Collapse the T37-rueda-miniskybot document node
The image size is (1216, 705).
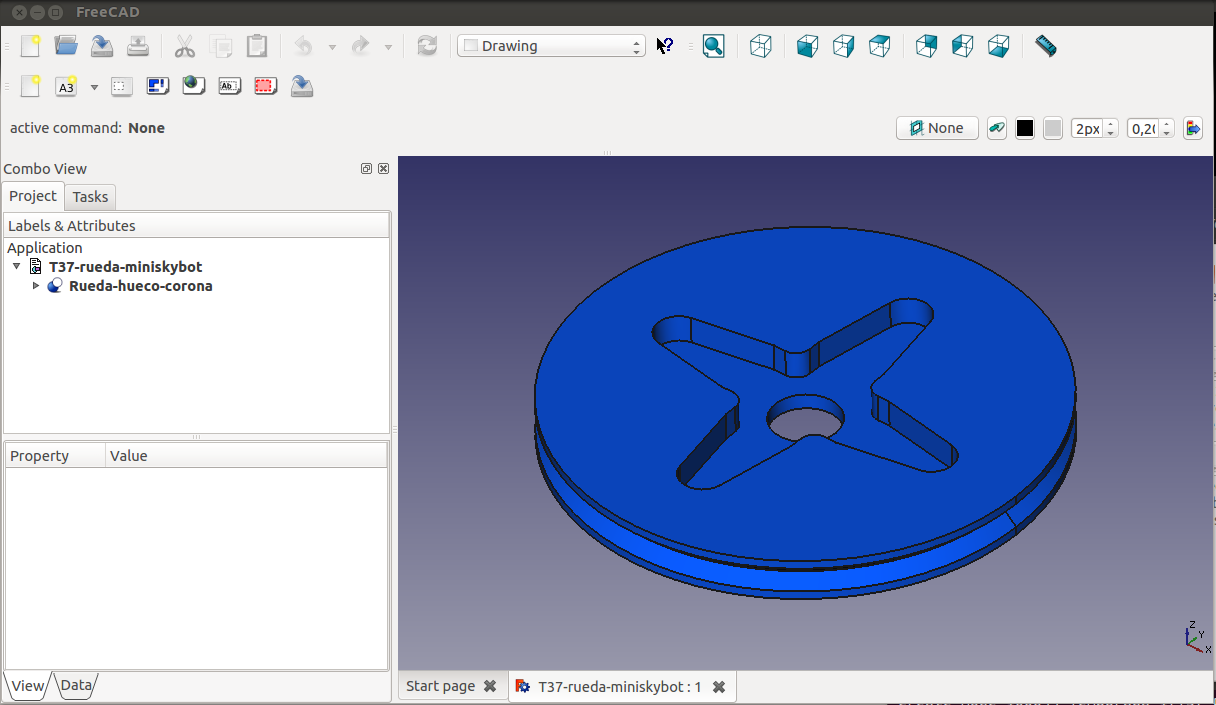click(17, 267)
